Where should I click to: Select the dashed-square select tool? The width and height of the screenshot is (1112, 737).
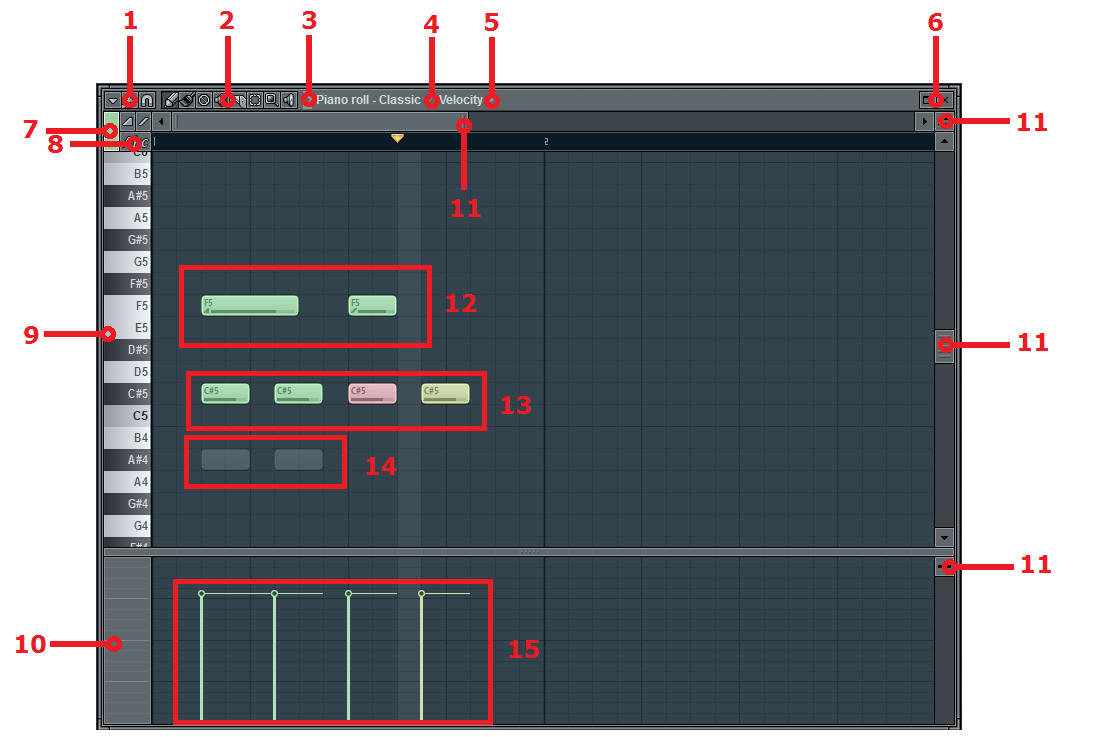(255, 100)
